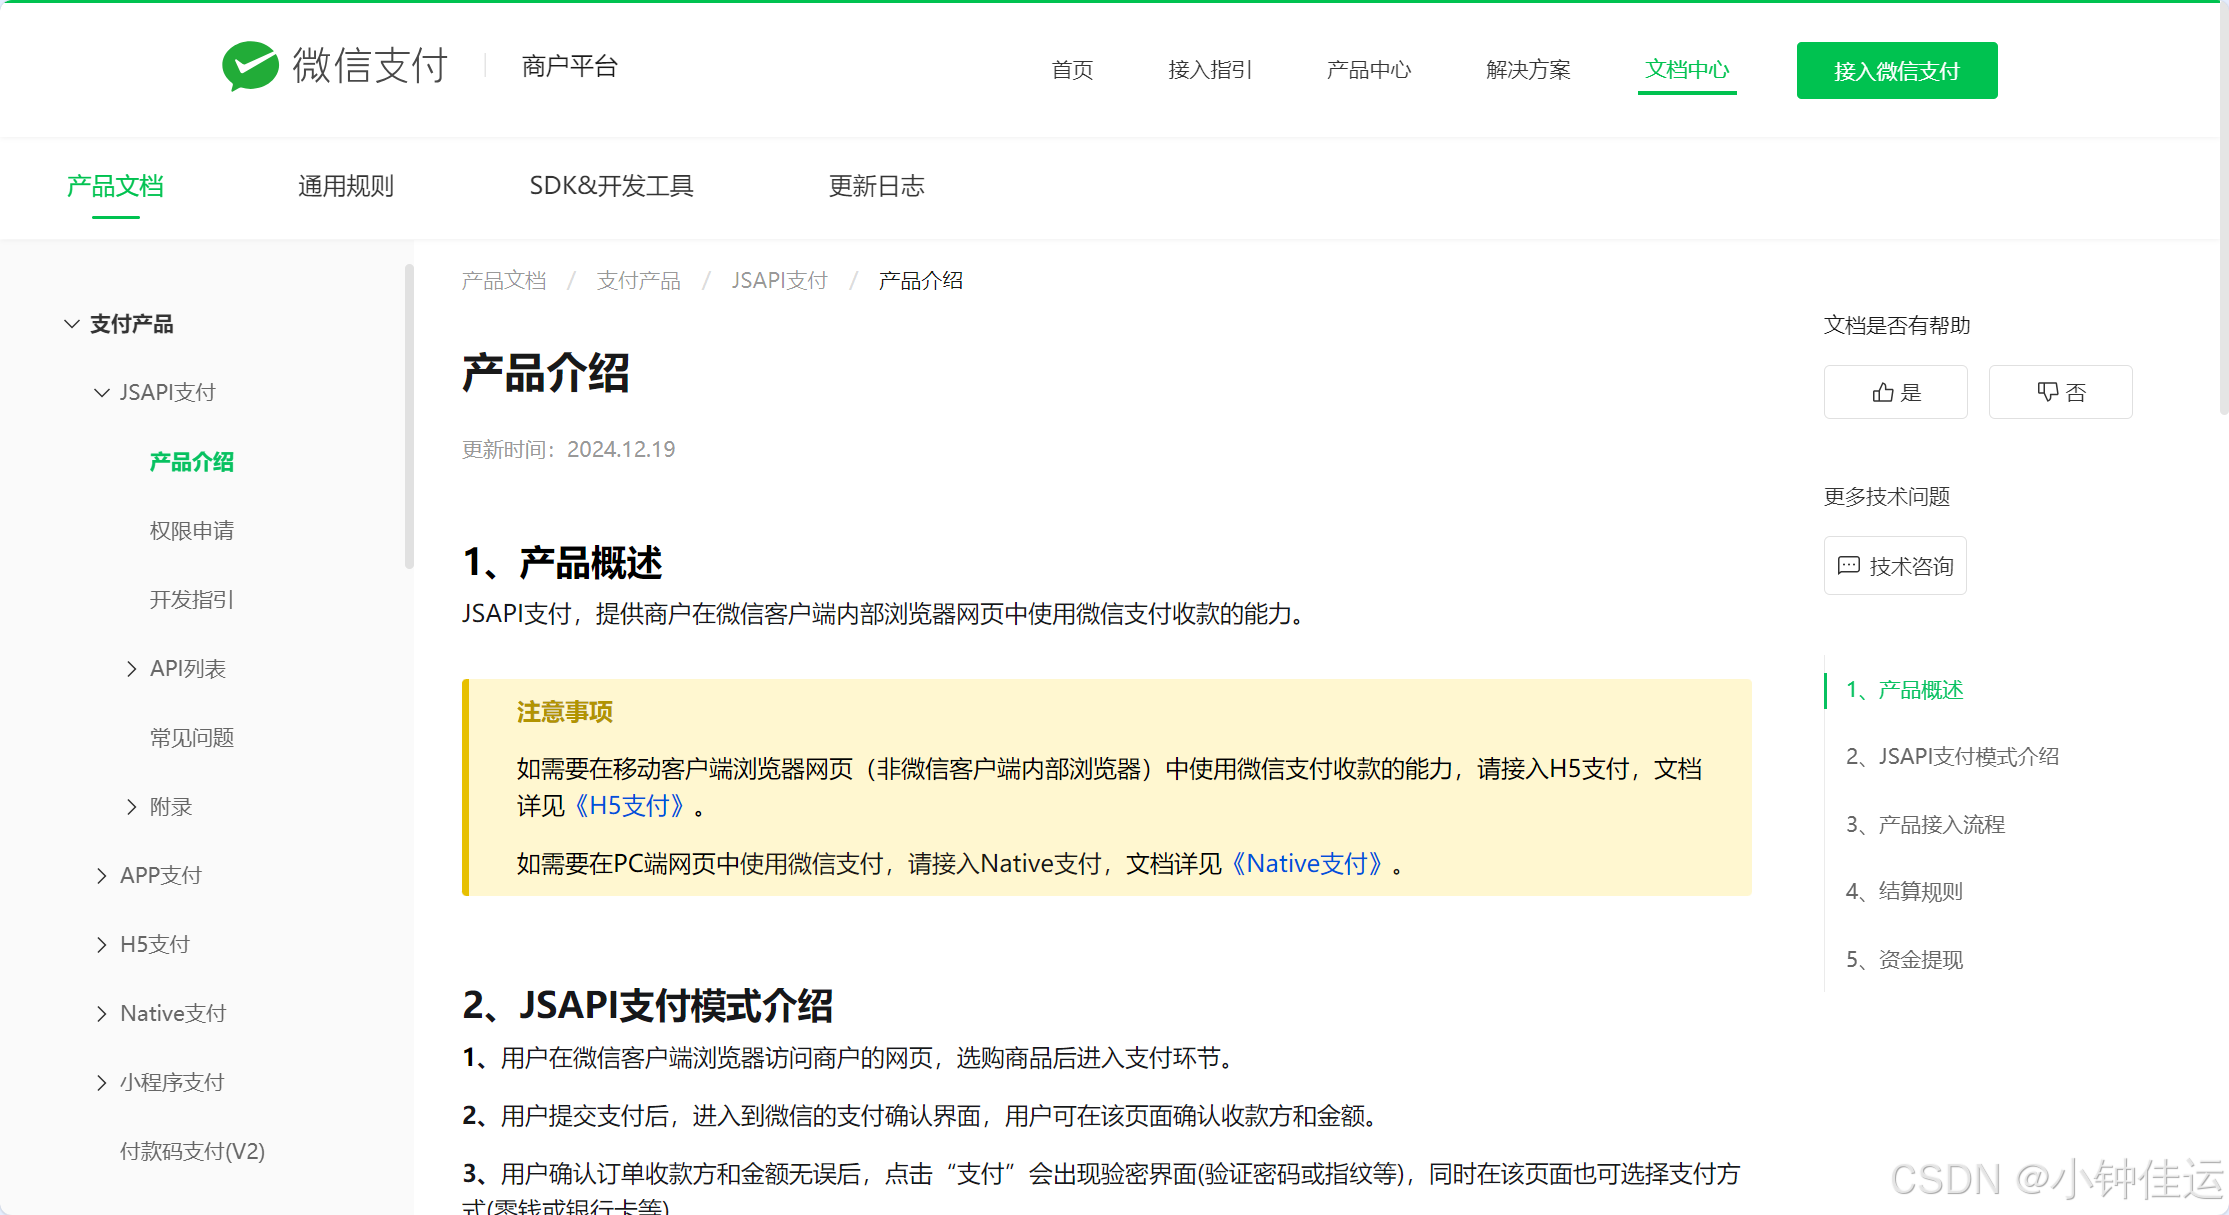Expand the APP支付 tree item
Image resolution: width=2229 pixels, height=1215 pixels.
(101, 876)
